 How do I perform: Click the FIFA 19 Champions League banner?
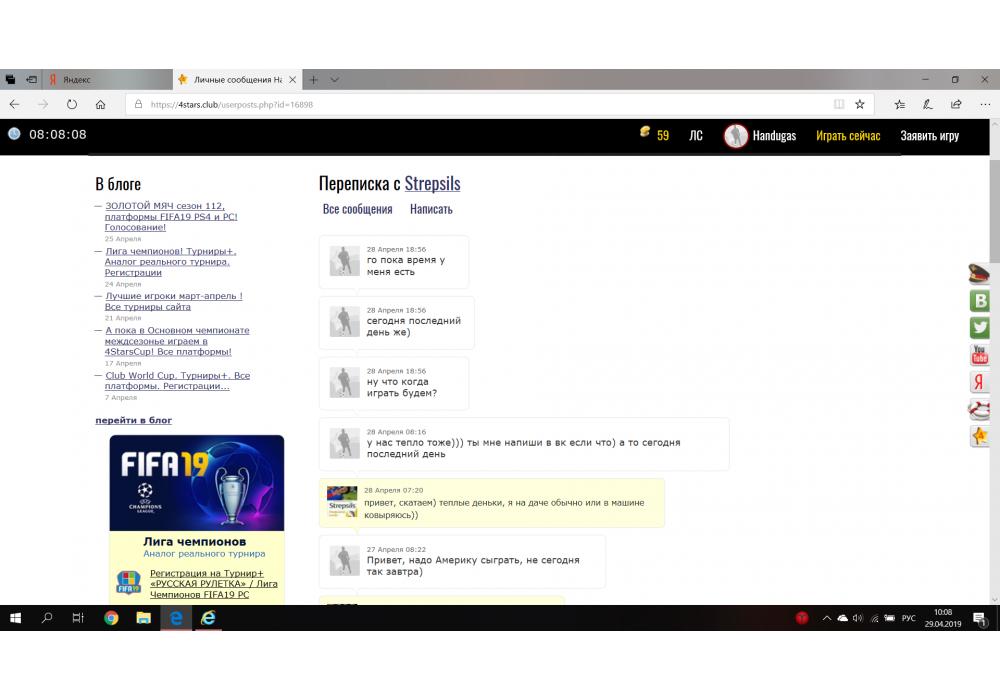click(x=197, y=482)
